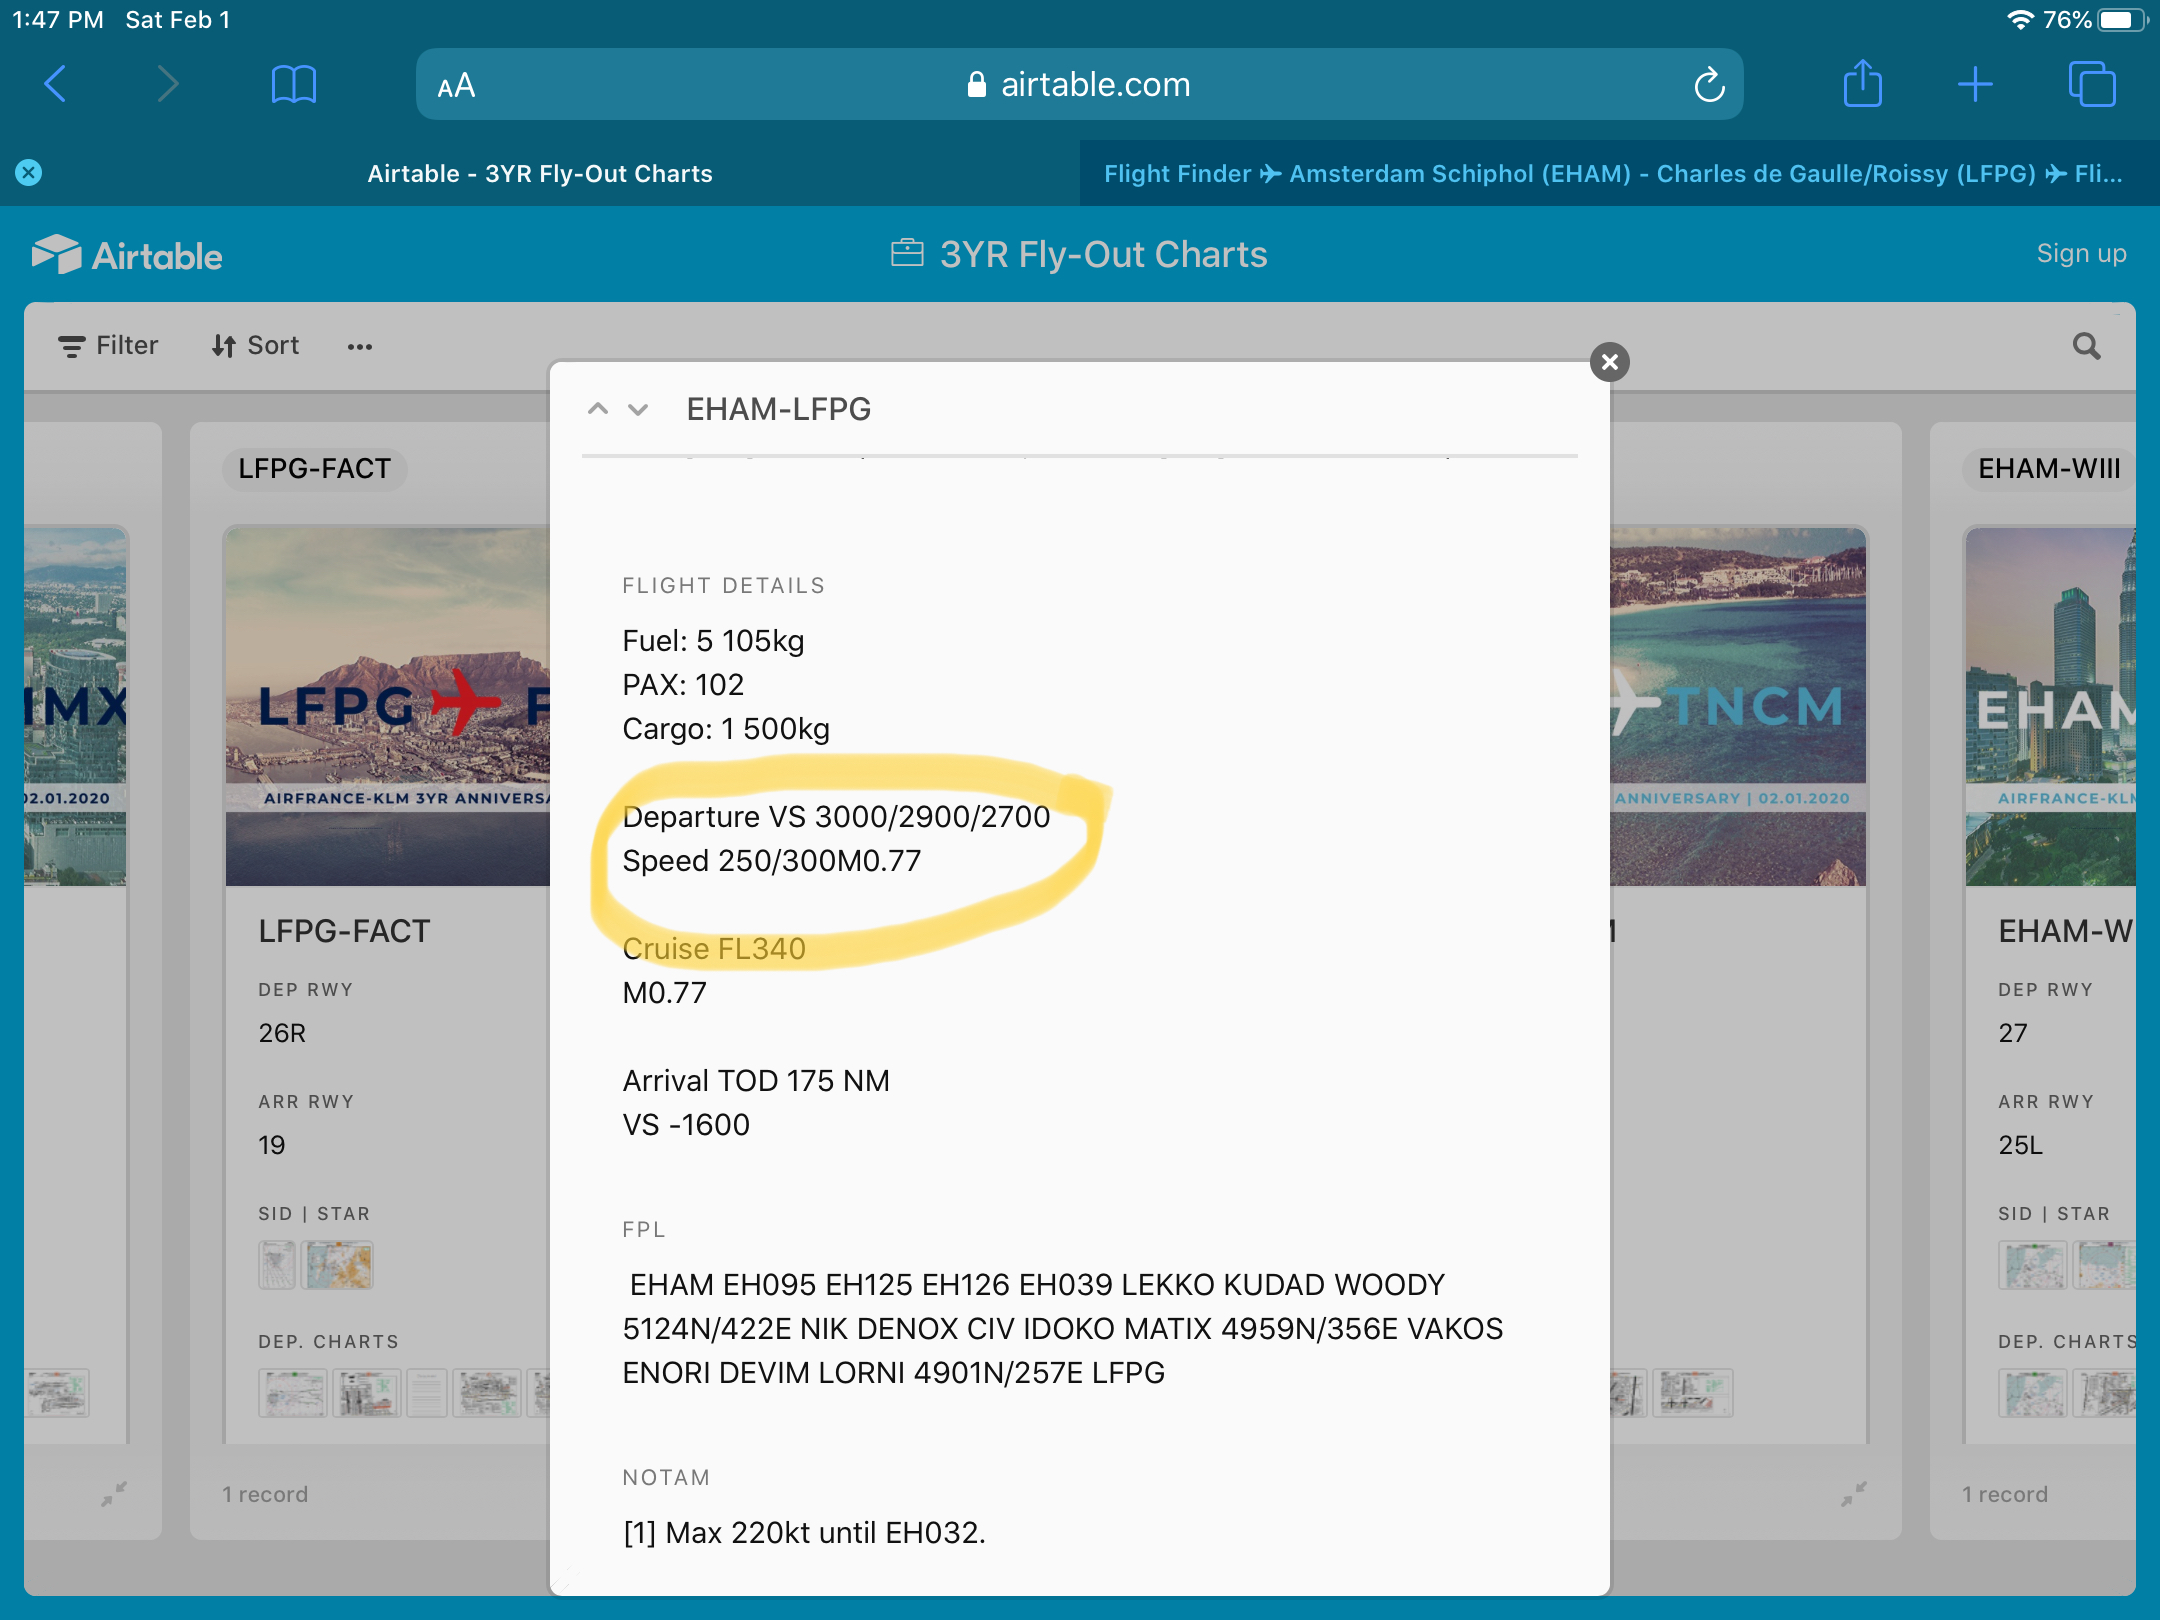The height and width of the screenshot is (1620, 2160).
Task: Click the Airtable logo
Action: coord(127,256)
